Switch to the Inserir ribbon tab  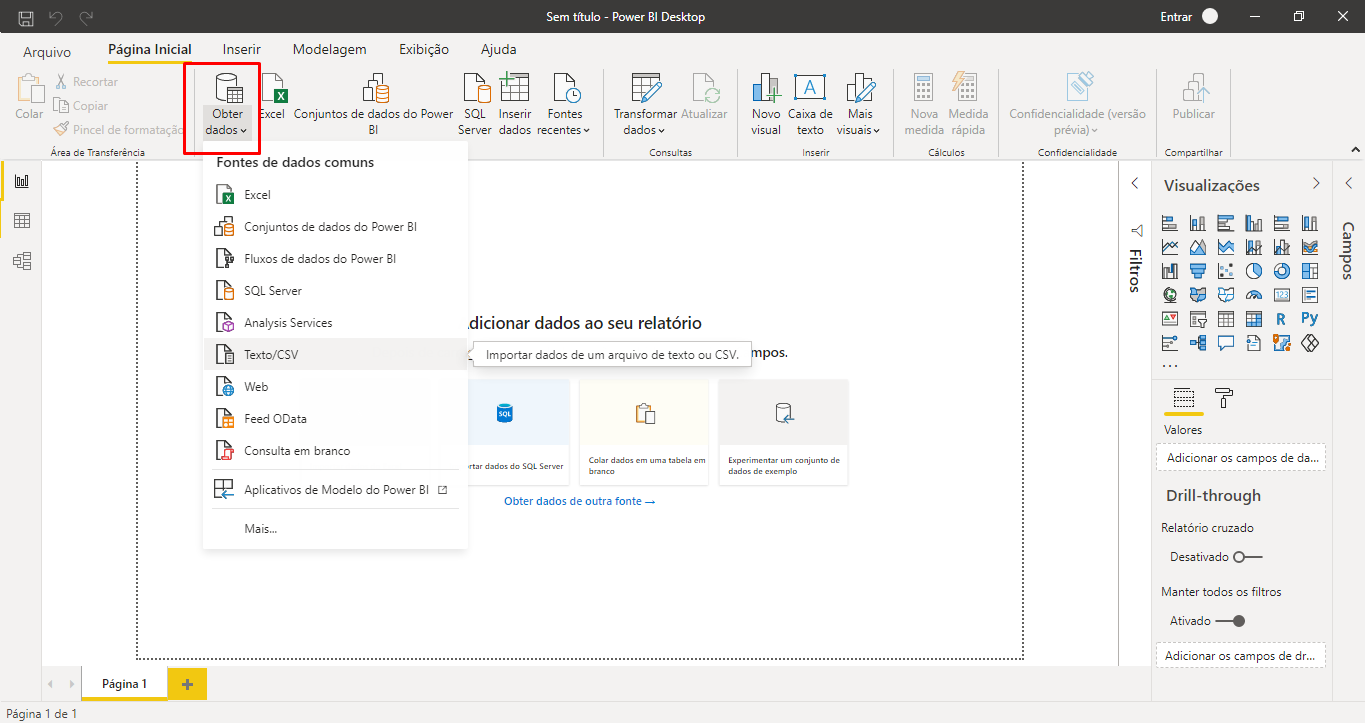(242, 49)
